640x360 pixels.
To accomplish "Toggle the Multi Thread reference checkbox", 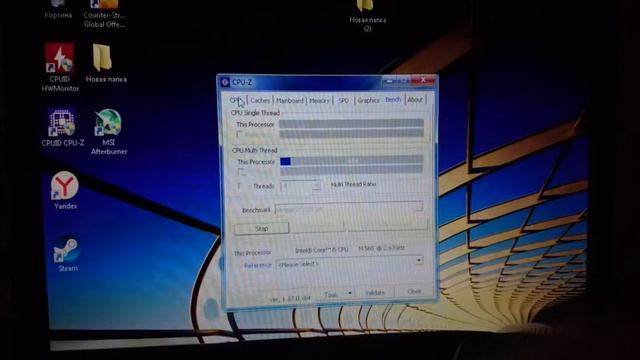I will [241, 172].
